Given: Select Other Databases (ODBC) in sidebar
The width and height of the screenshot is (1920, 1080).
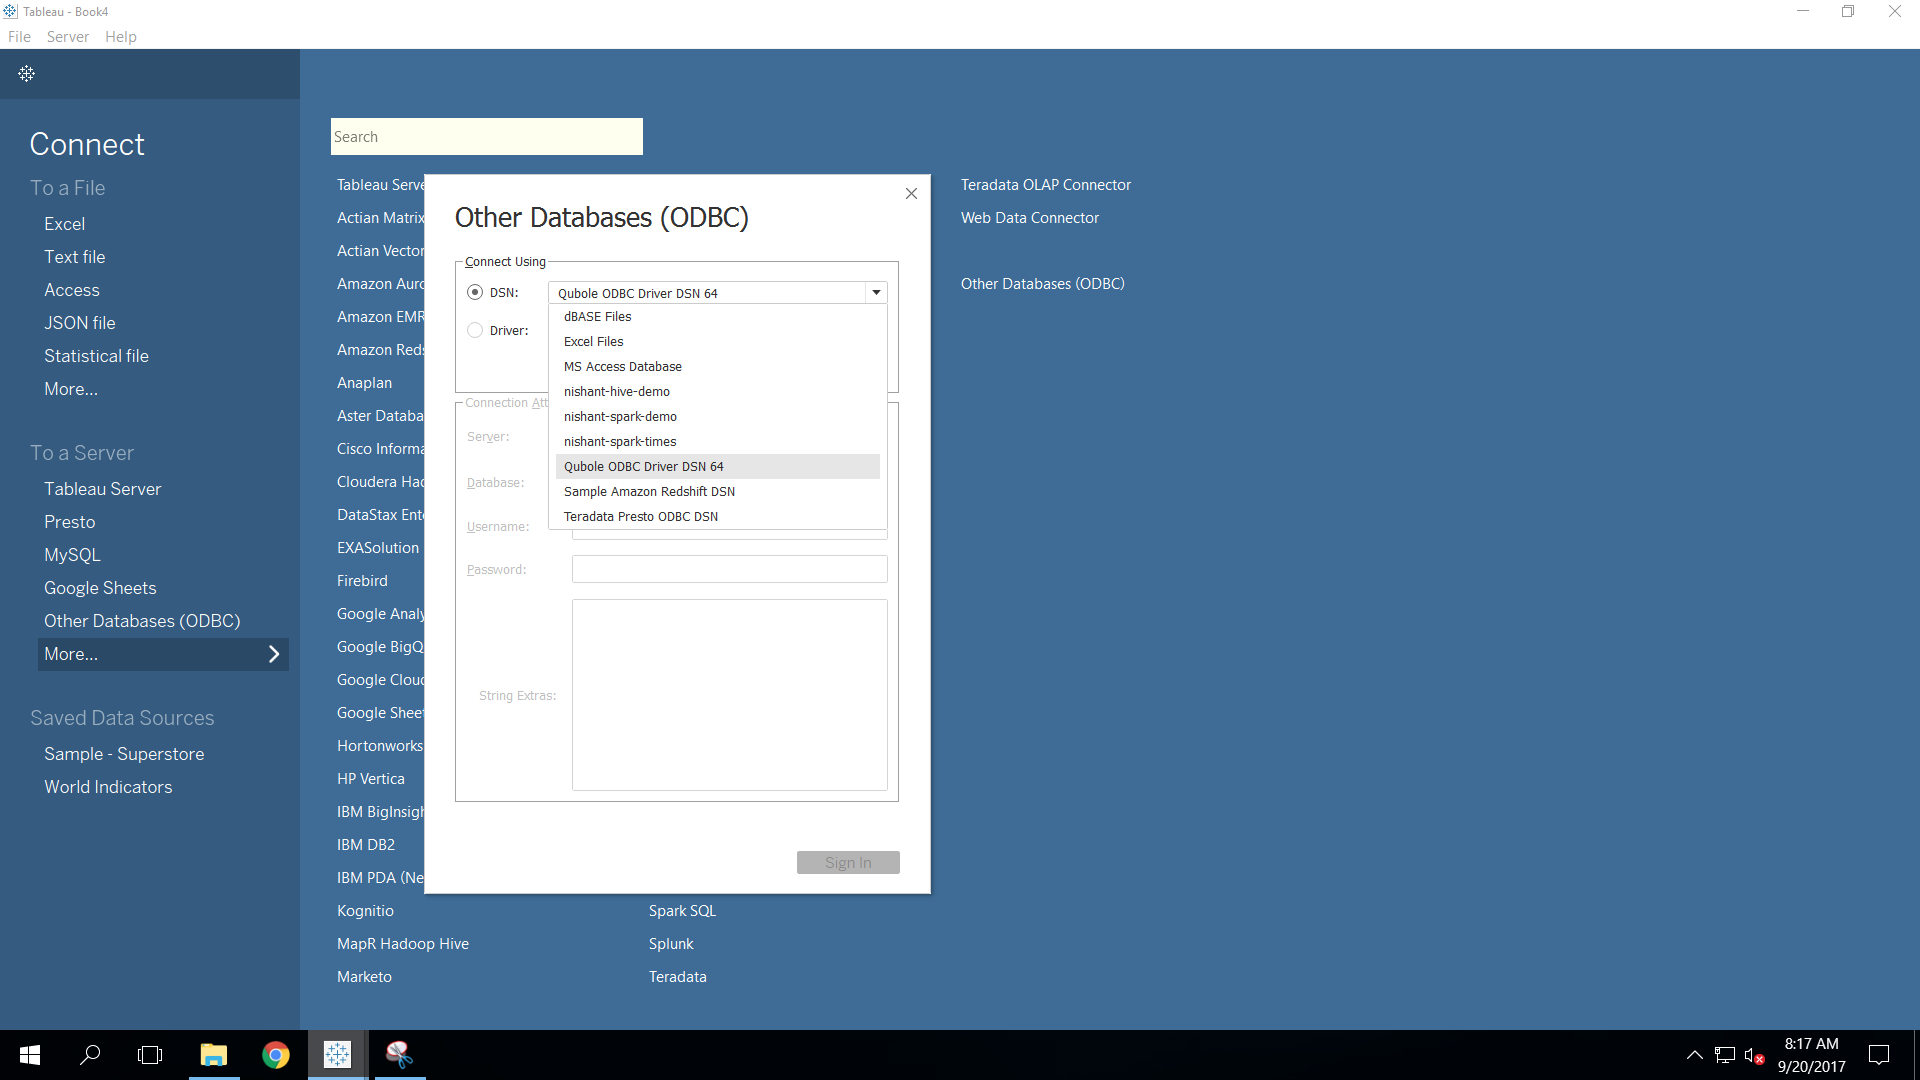Looking at the screenshot, I should point(142,621).
